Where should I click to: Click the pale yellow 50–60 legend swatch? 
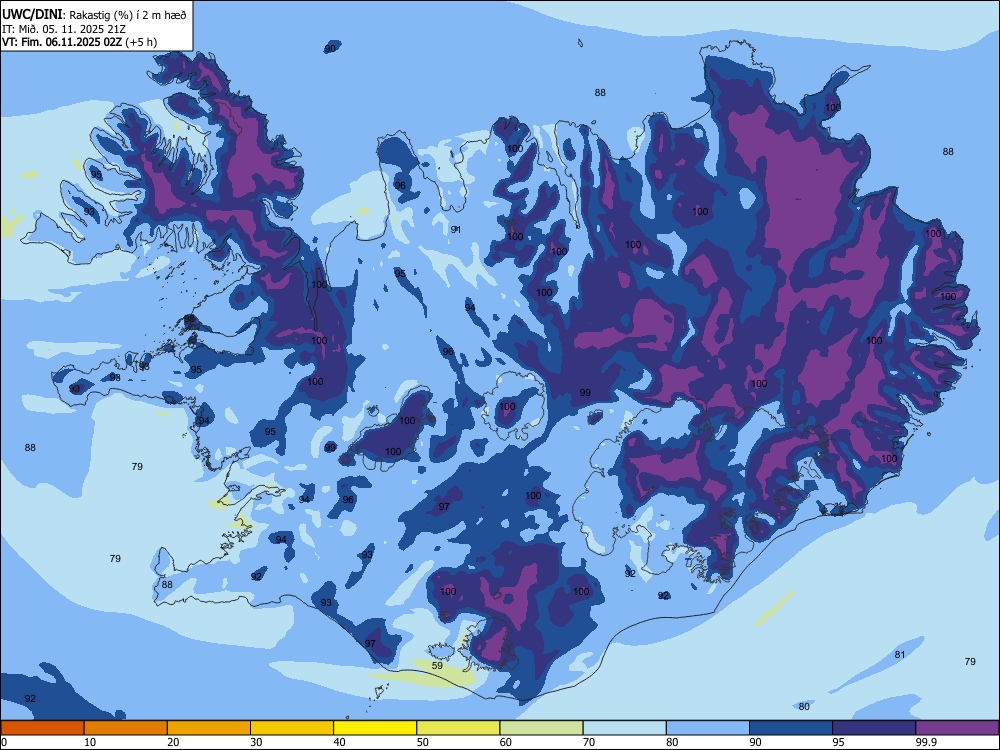459,728
